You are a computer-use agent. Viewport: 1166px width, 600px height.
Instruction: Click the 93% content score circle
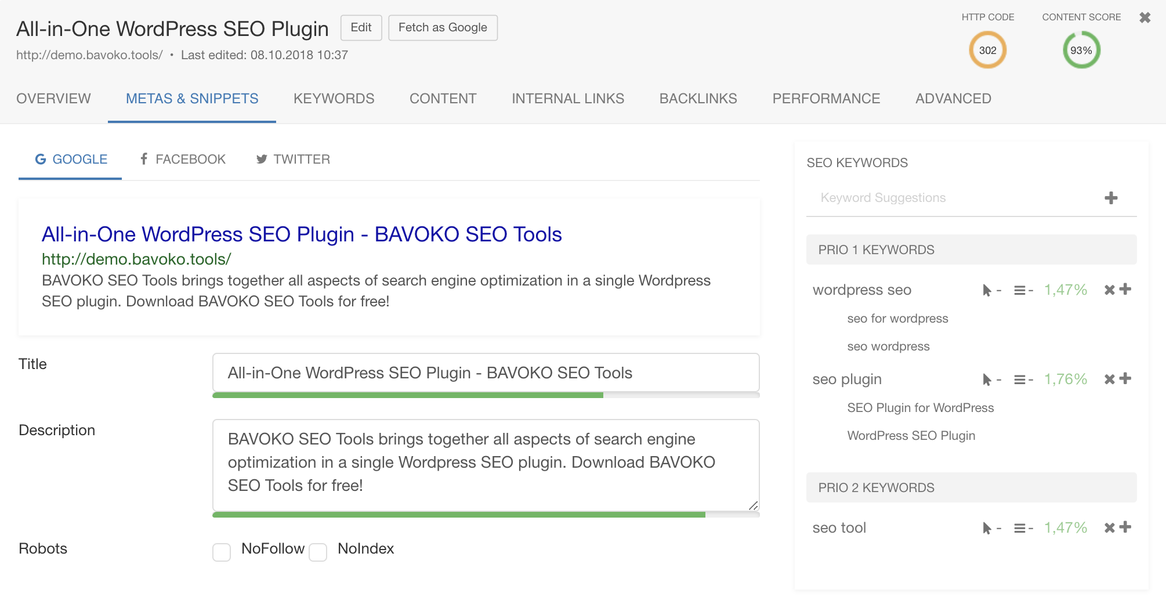[1081, 51]
